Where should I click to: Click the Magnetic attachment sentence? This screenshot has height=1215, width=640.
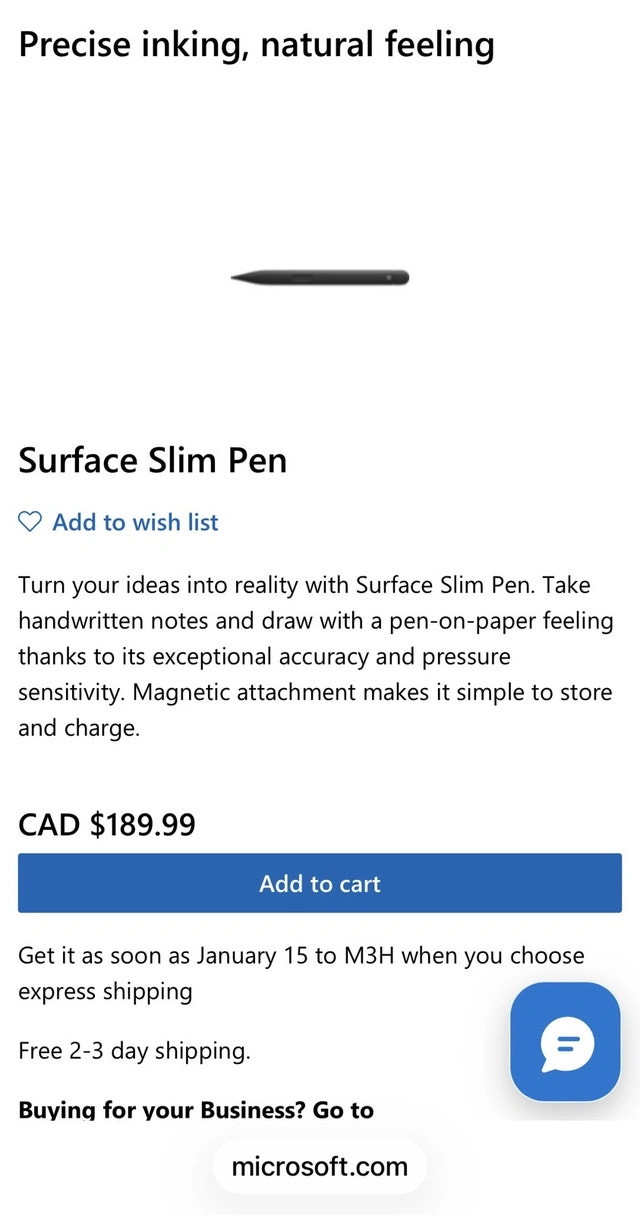click(372, 692)
